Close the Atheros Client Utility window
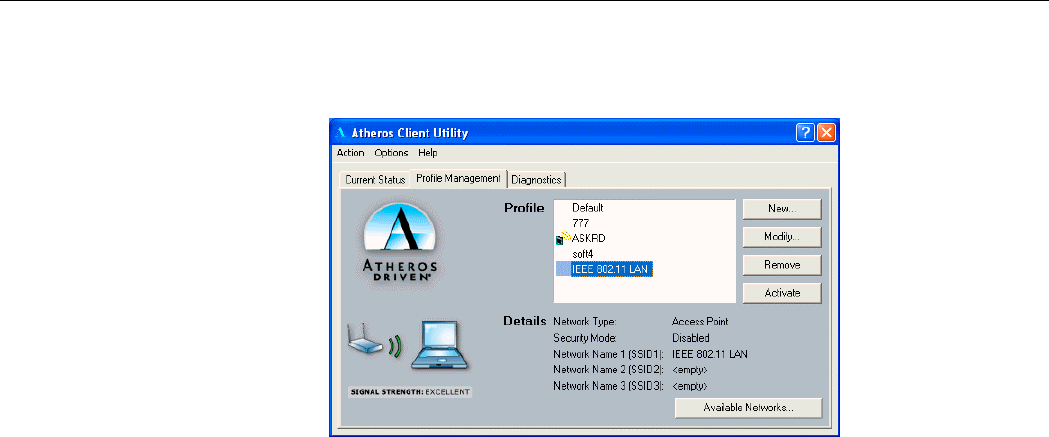The height and width of the screenshot is (437, 1049). pyautogui.click(x=827, y=133)
